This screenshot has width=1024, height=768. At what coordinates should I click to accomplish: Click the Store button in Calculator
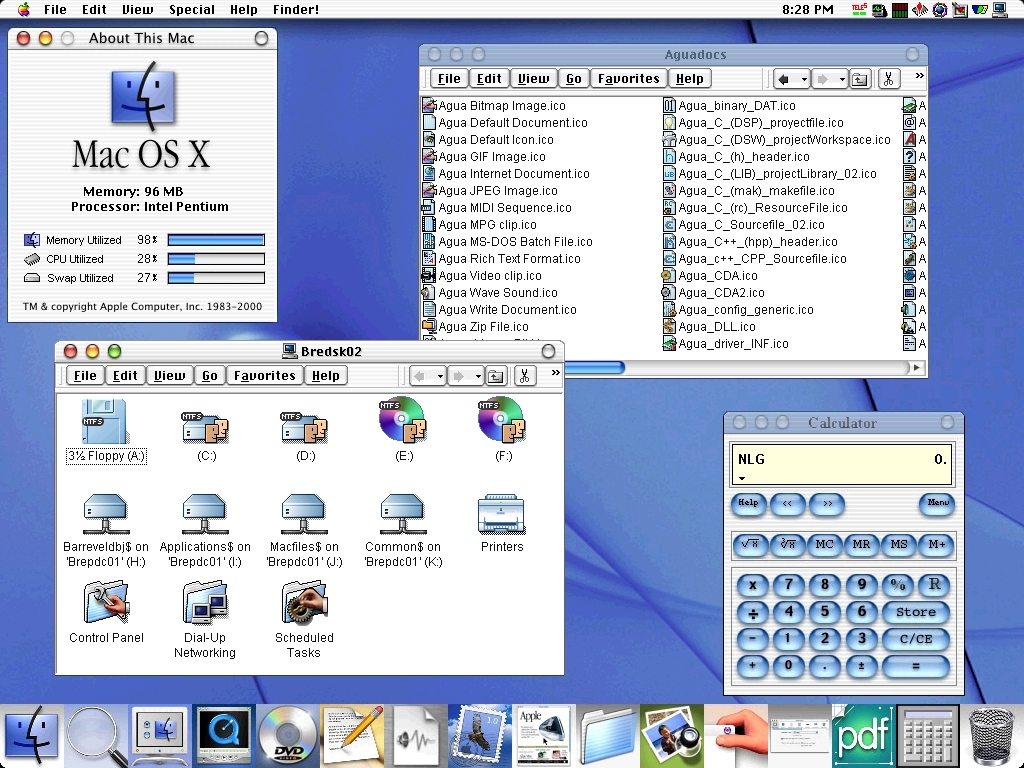point(916,612)
